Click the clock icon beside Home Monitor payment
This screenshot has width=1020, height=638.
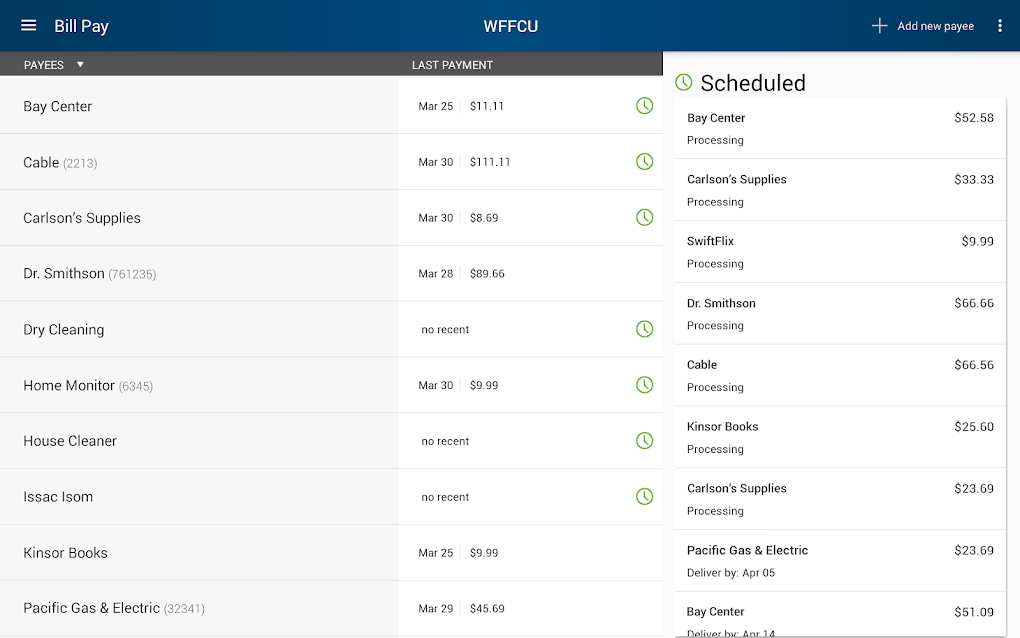coord(644,384)
